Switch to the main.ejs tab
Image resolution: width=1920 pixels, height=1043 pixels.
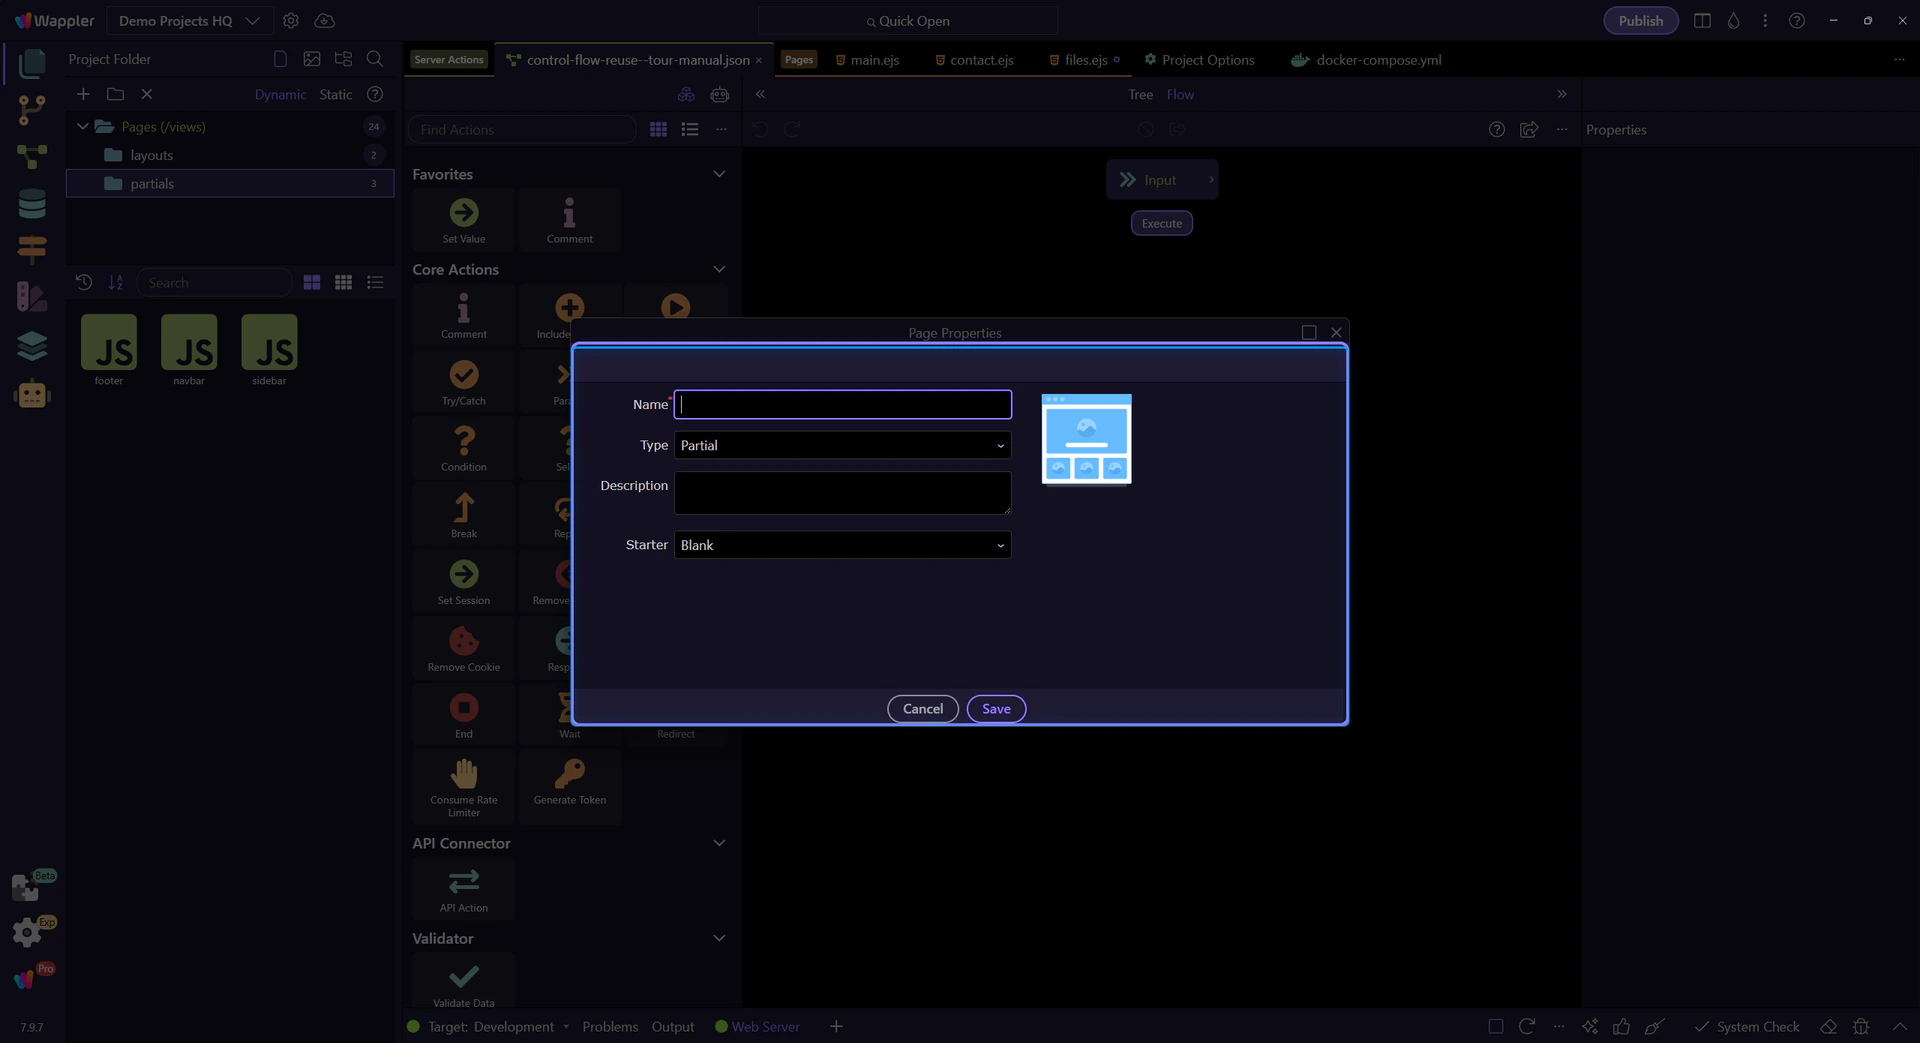(x=867, y=60)
